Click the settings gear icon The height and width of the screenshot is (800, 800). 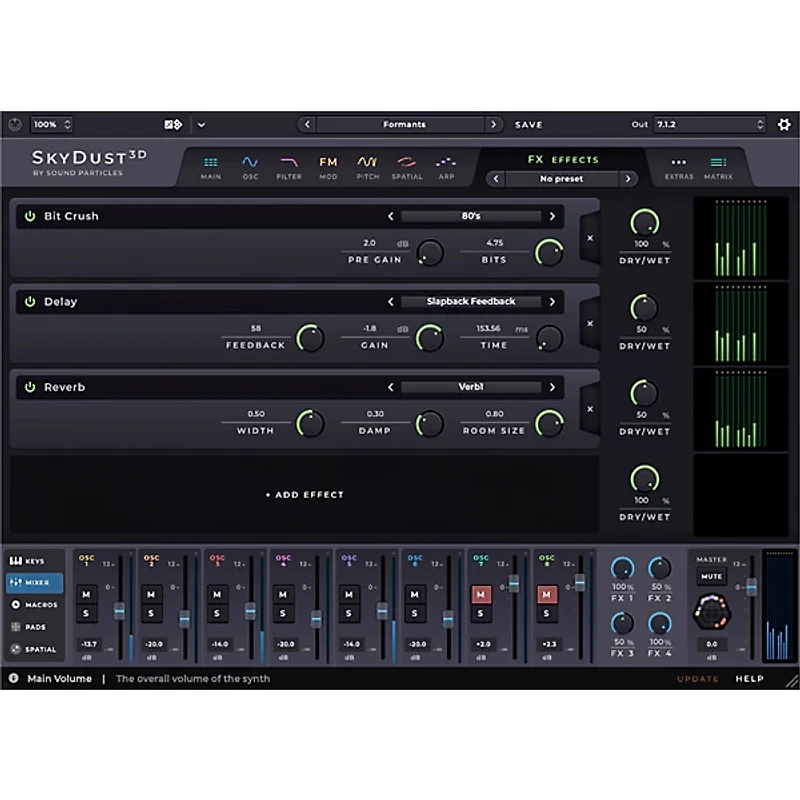[x=785, y=124]
